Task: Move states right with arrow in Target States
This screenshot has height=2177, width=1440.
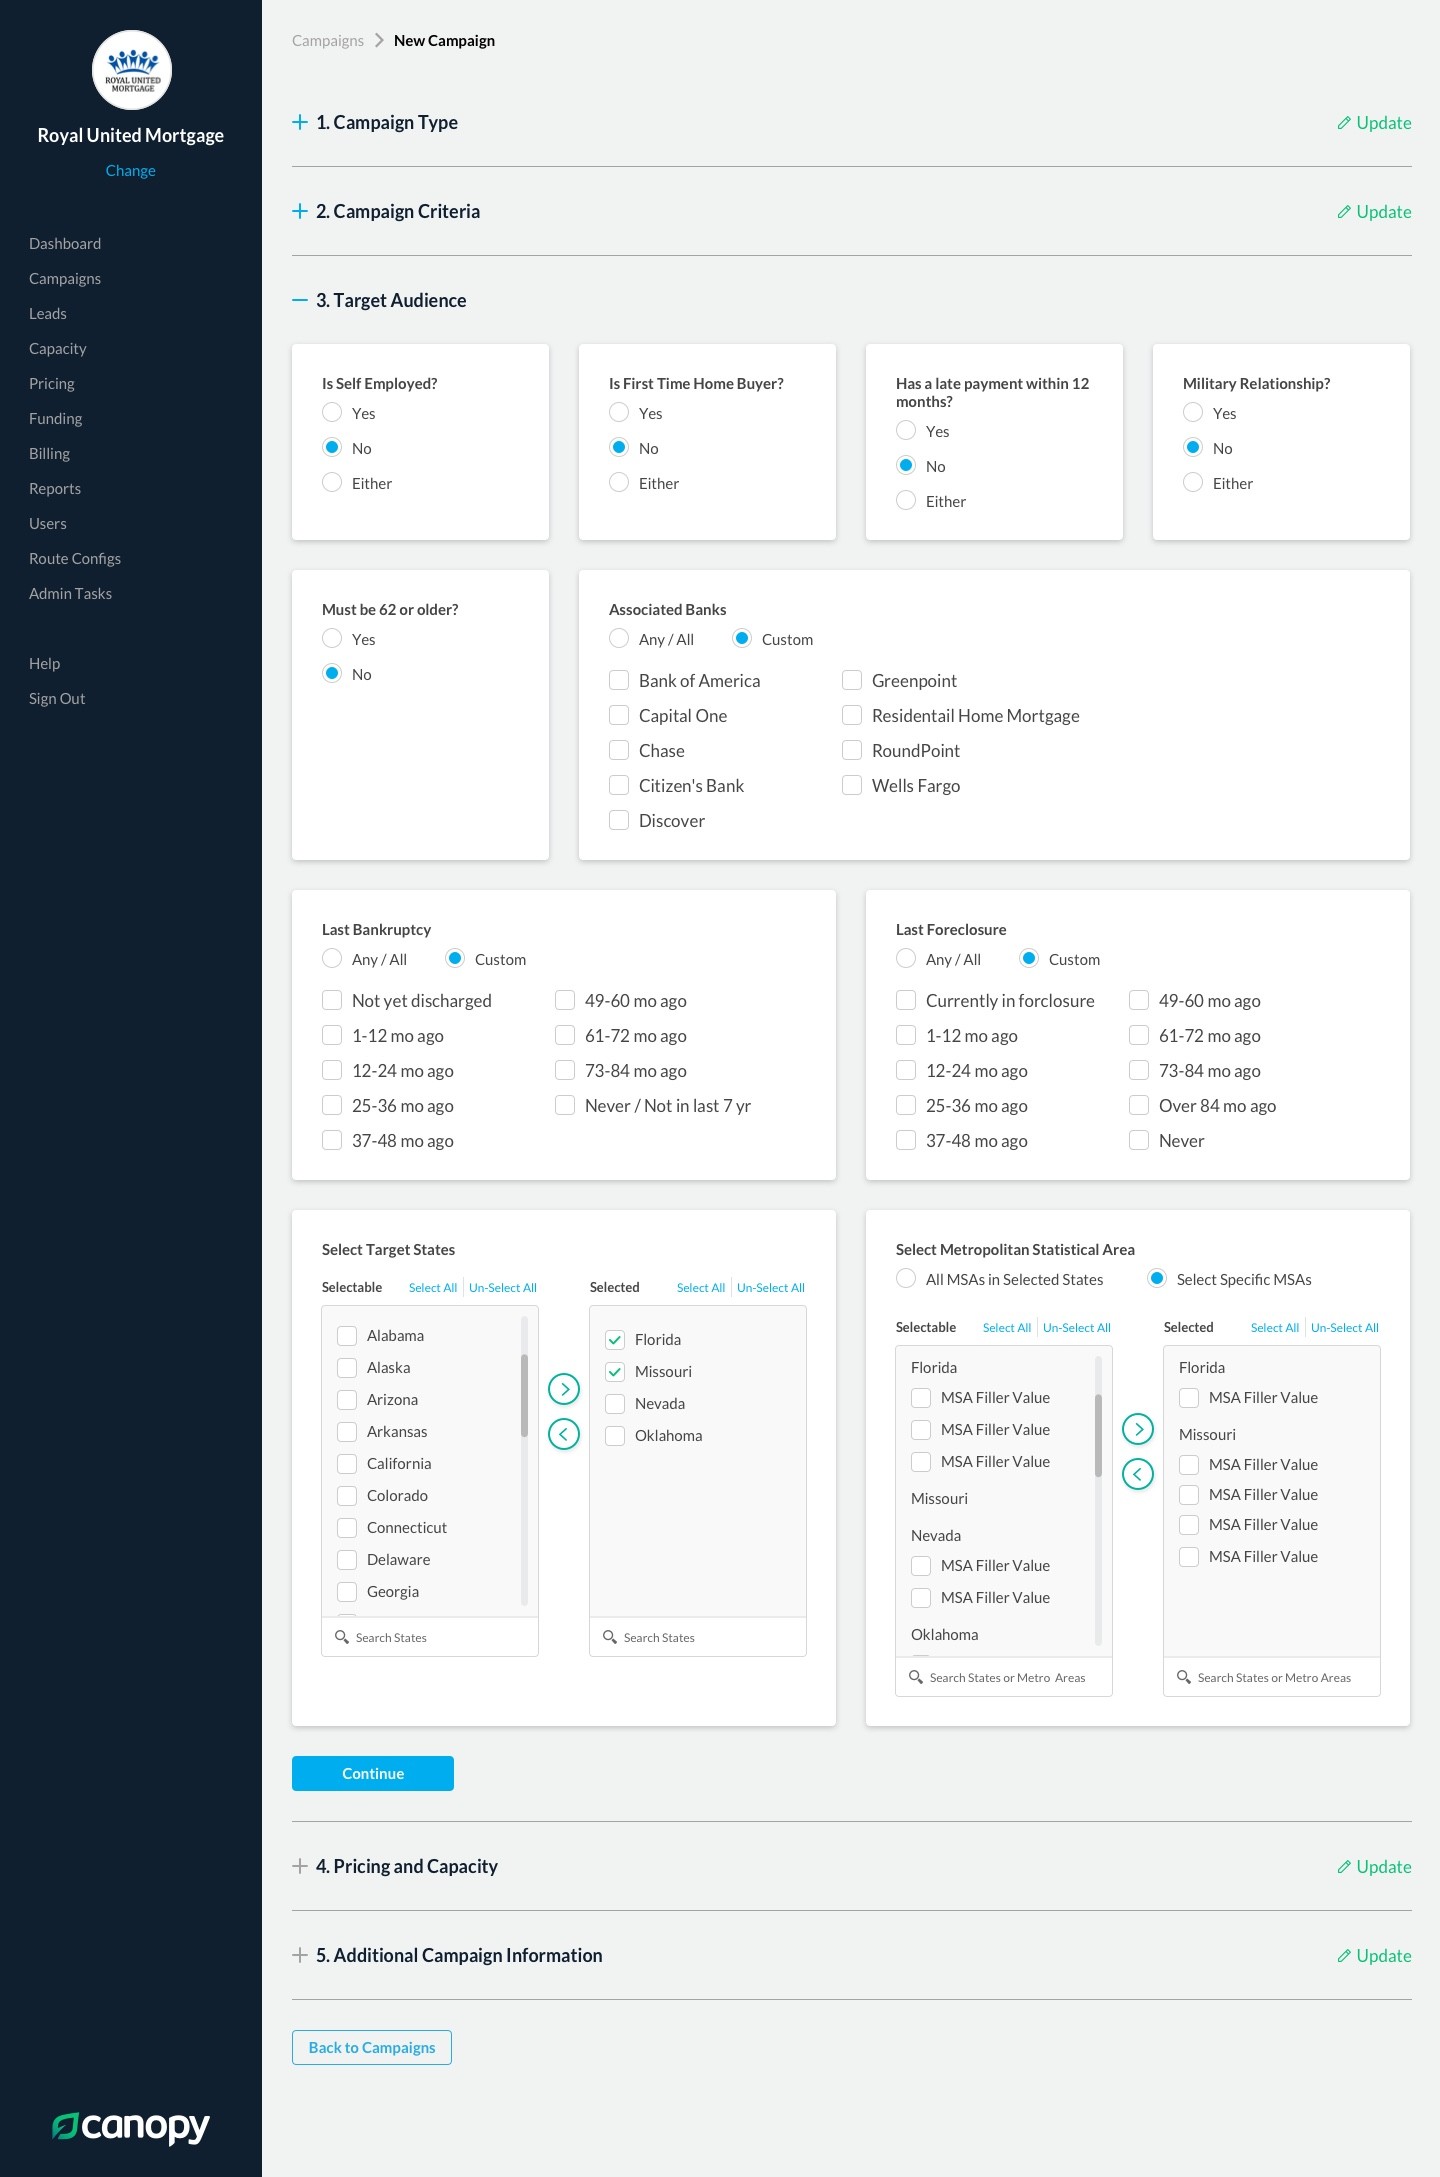Action: coord(564,1389)
